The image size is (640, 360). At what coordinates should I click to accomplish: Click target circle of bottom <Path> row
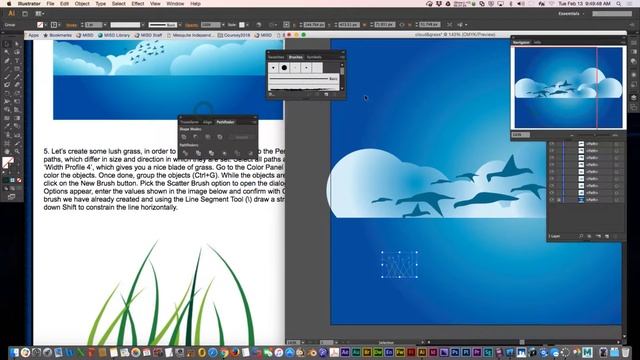[x=616, y=200]
